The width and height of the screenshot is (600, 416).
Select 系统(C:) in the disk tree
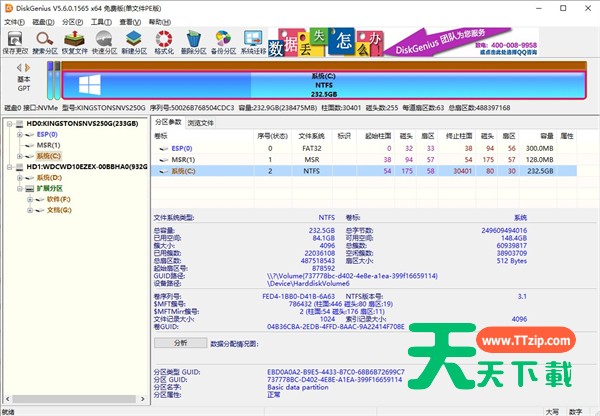coord(49,156)
